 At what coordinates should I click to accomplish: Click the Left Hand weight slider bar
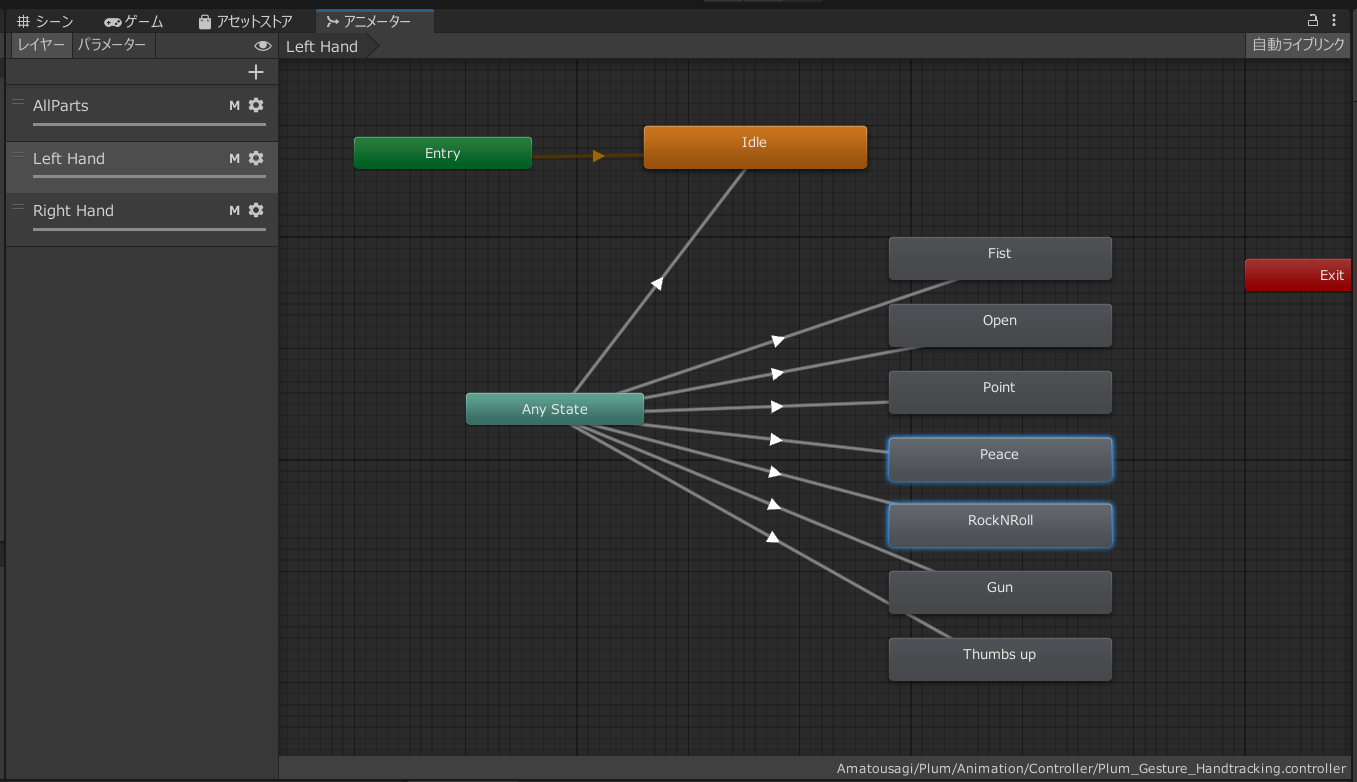pos(149,177)
